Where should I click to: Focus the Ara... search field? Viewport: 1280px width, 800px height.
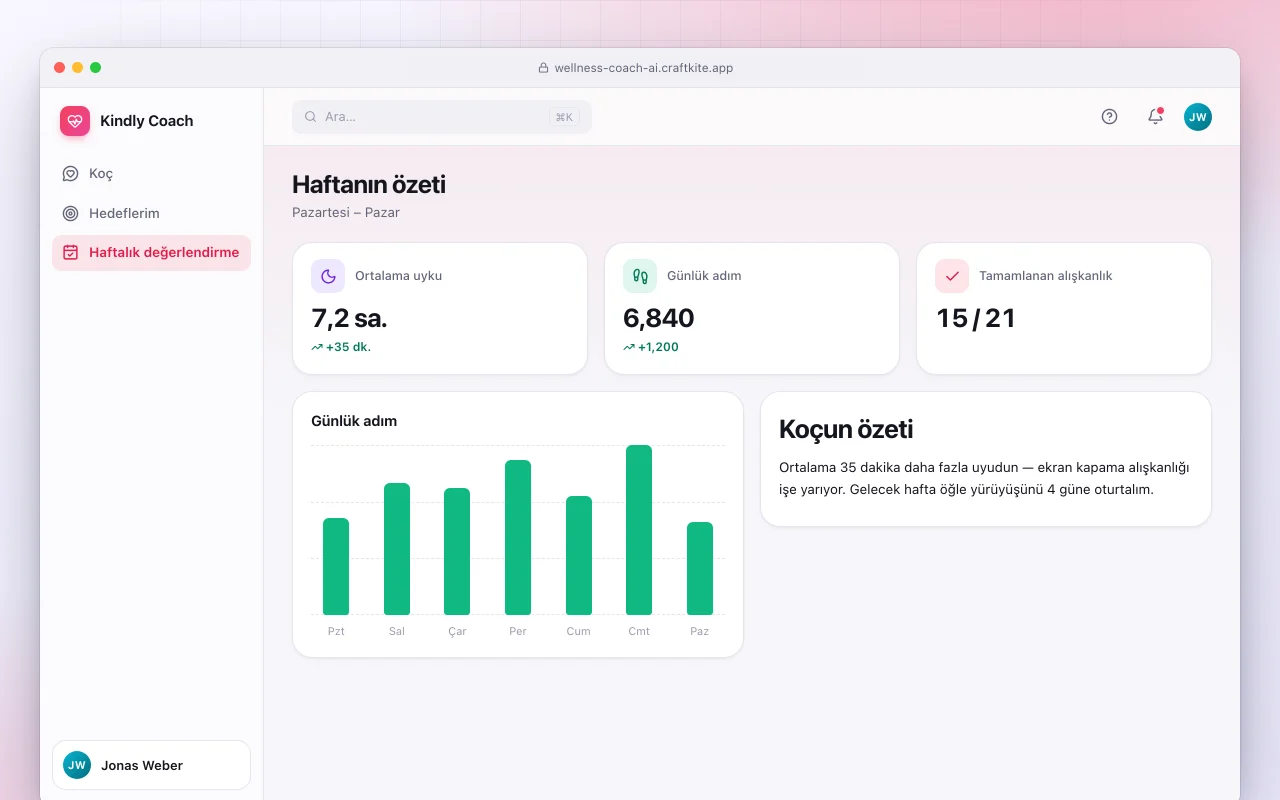[x=442, y=117]
